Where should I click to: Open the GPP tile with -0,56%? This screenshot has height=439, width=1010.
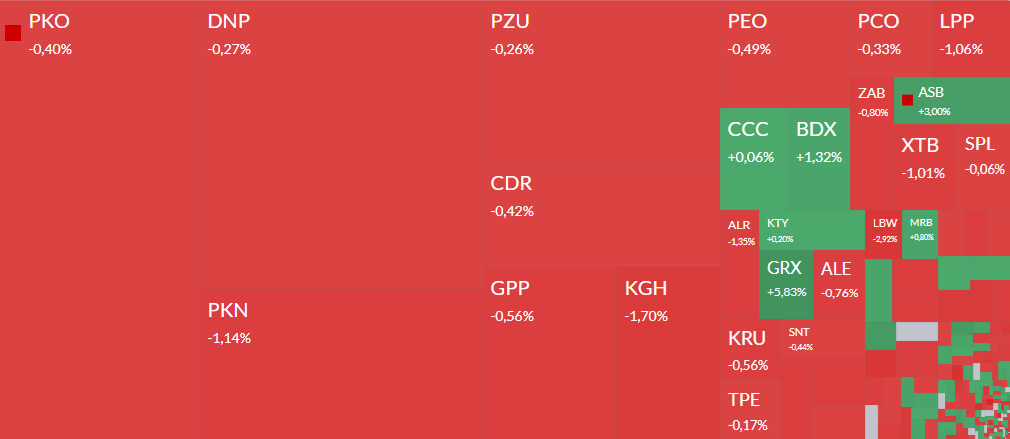(x=549, y=353)
